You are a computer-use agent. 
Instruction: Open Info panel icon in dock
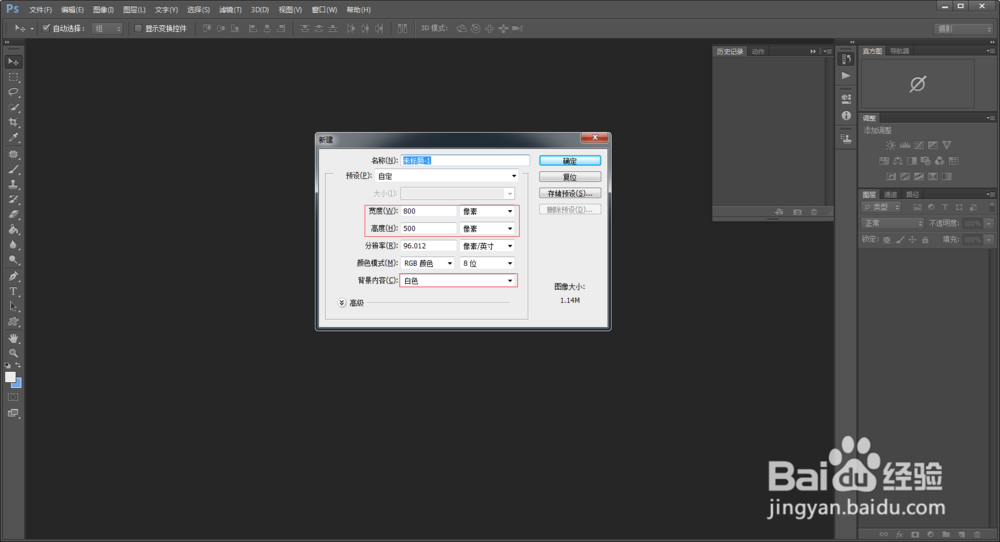click(846, 115)
